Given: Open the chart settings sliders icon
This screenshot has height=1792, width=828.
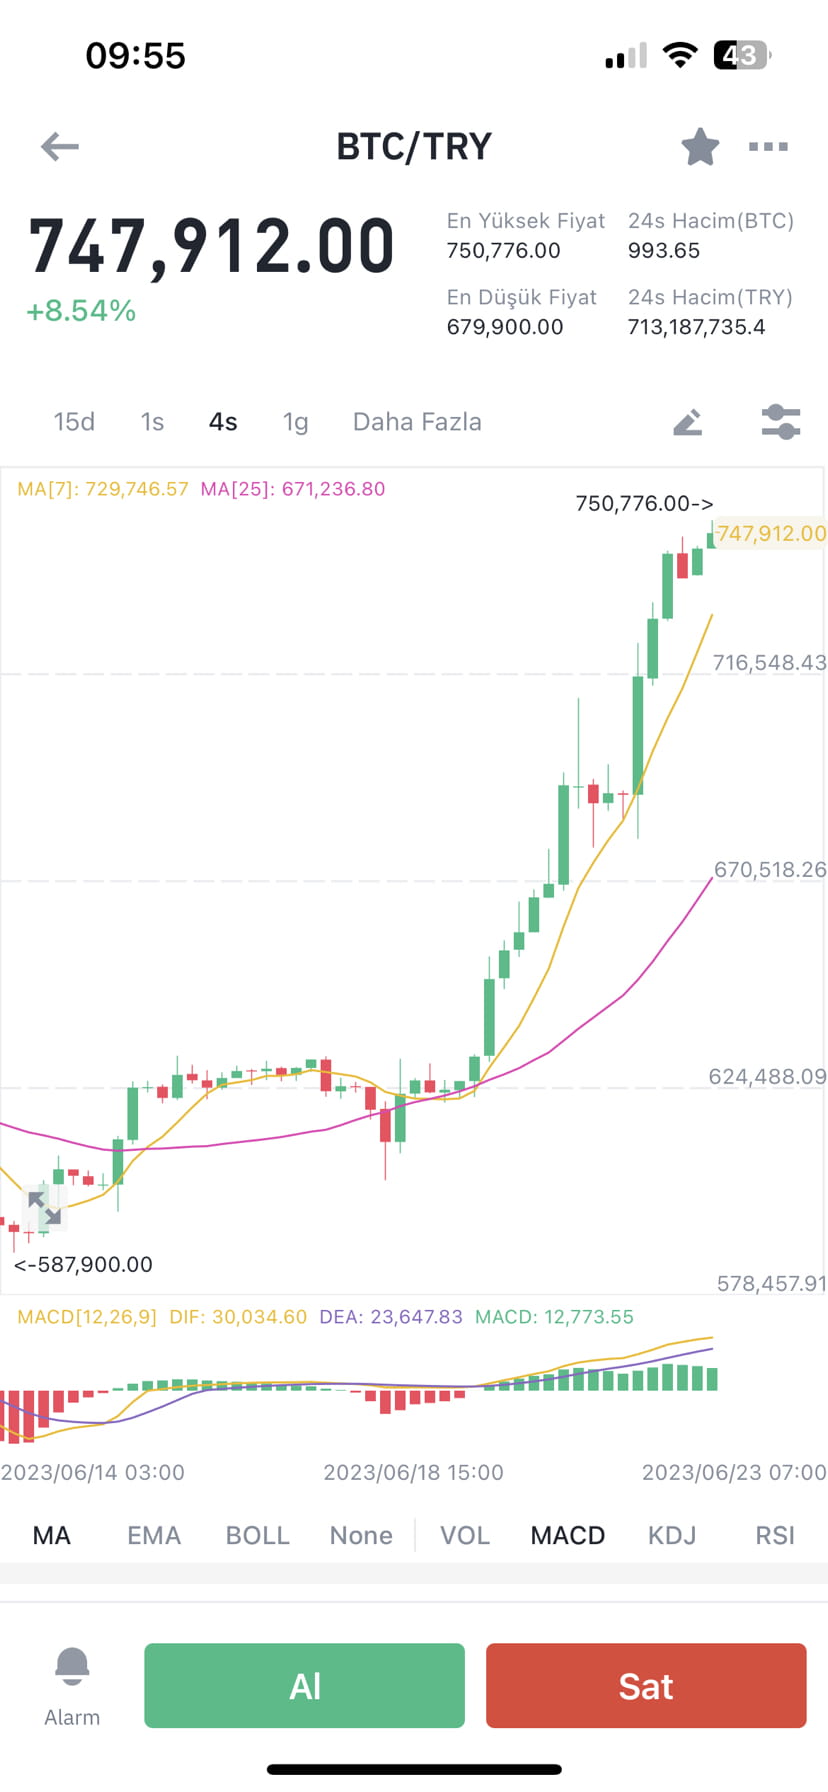Looking at the screenshot, I should pos(780,421).
